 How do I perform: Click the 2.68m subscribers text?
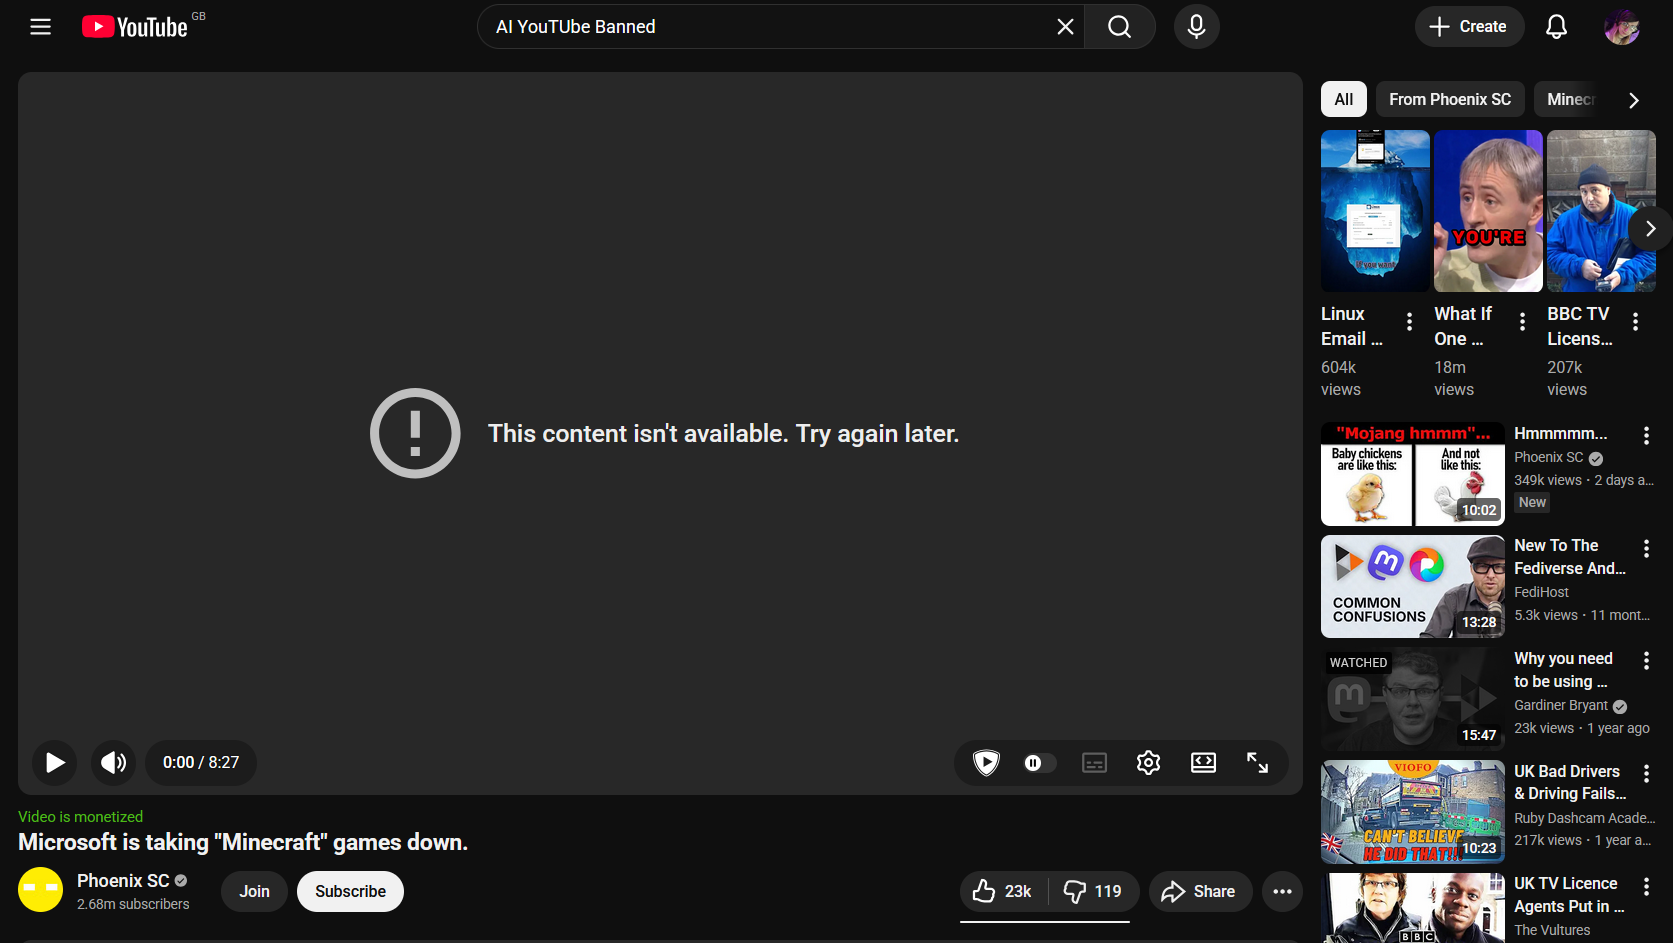[x=133, y=904]
